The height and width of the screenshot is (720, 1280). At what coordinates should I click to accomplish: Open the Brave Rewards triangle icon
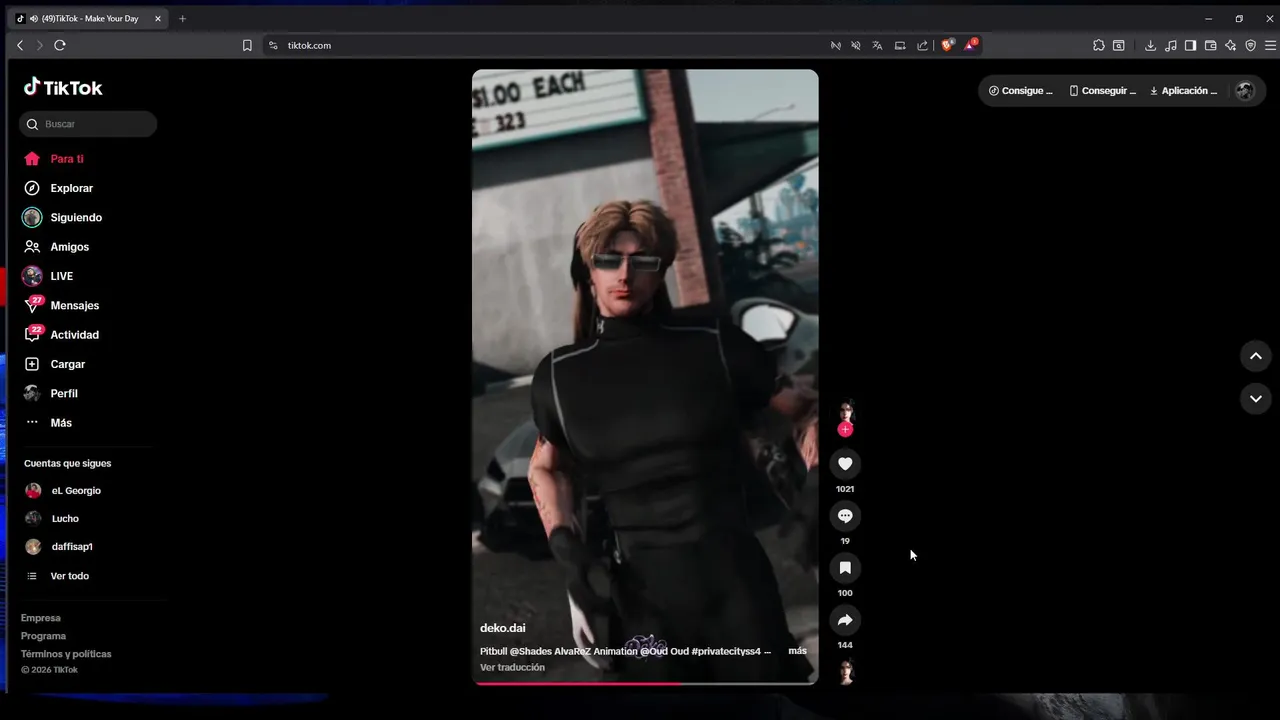pyautogui.click(x=971, y=45)
